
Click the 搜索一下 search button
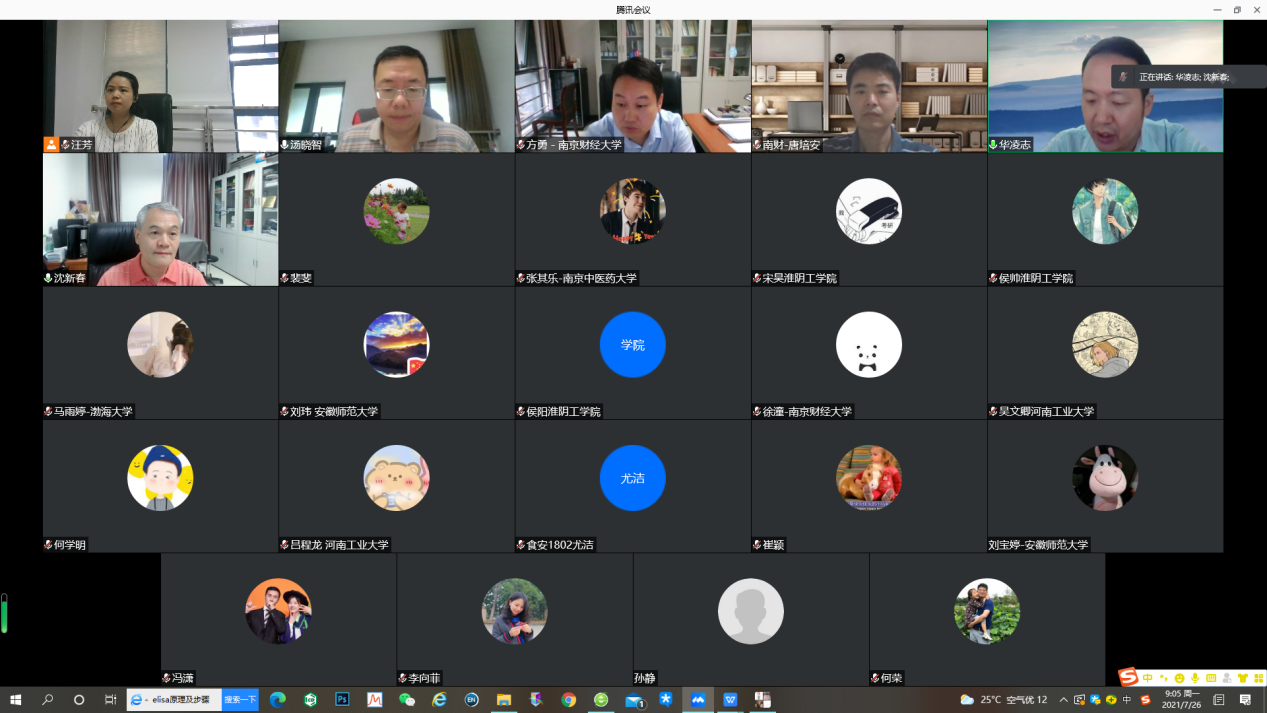[240, 700]
